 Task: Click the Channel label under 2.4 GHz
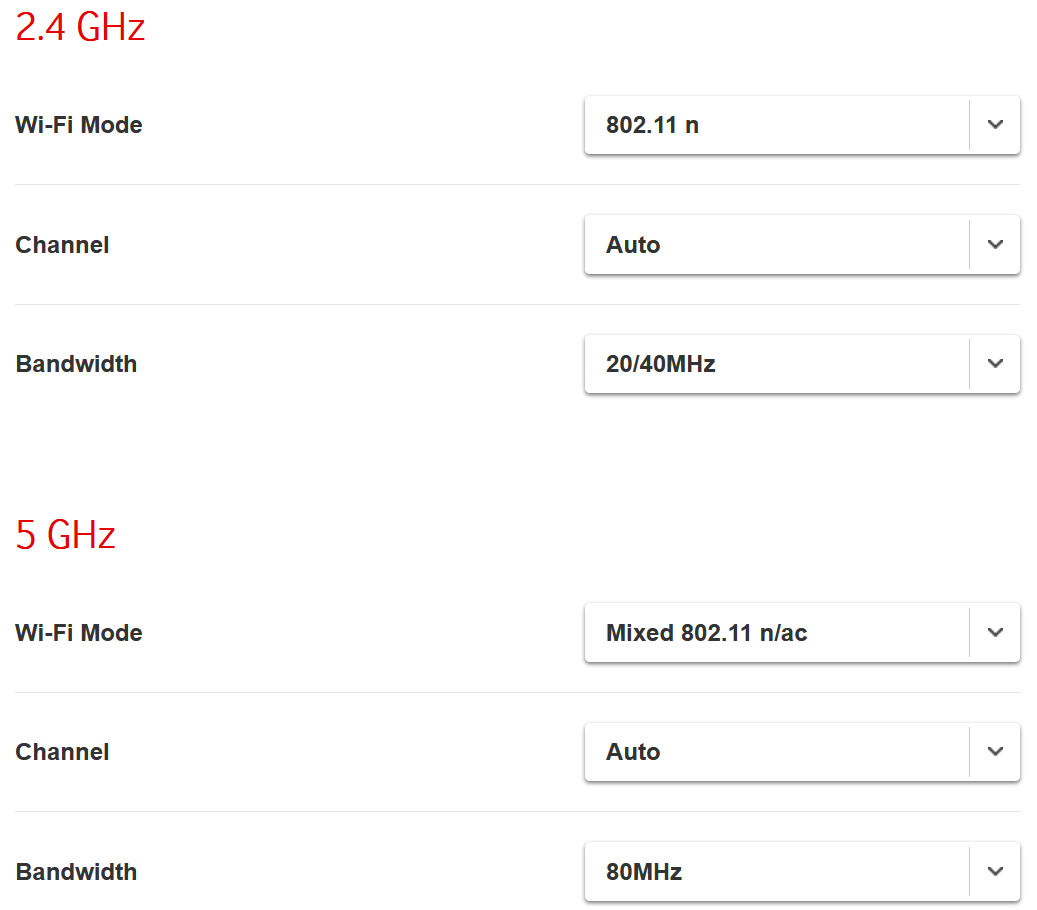pyautogui.click(x=62, y=245)
